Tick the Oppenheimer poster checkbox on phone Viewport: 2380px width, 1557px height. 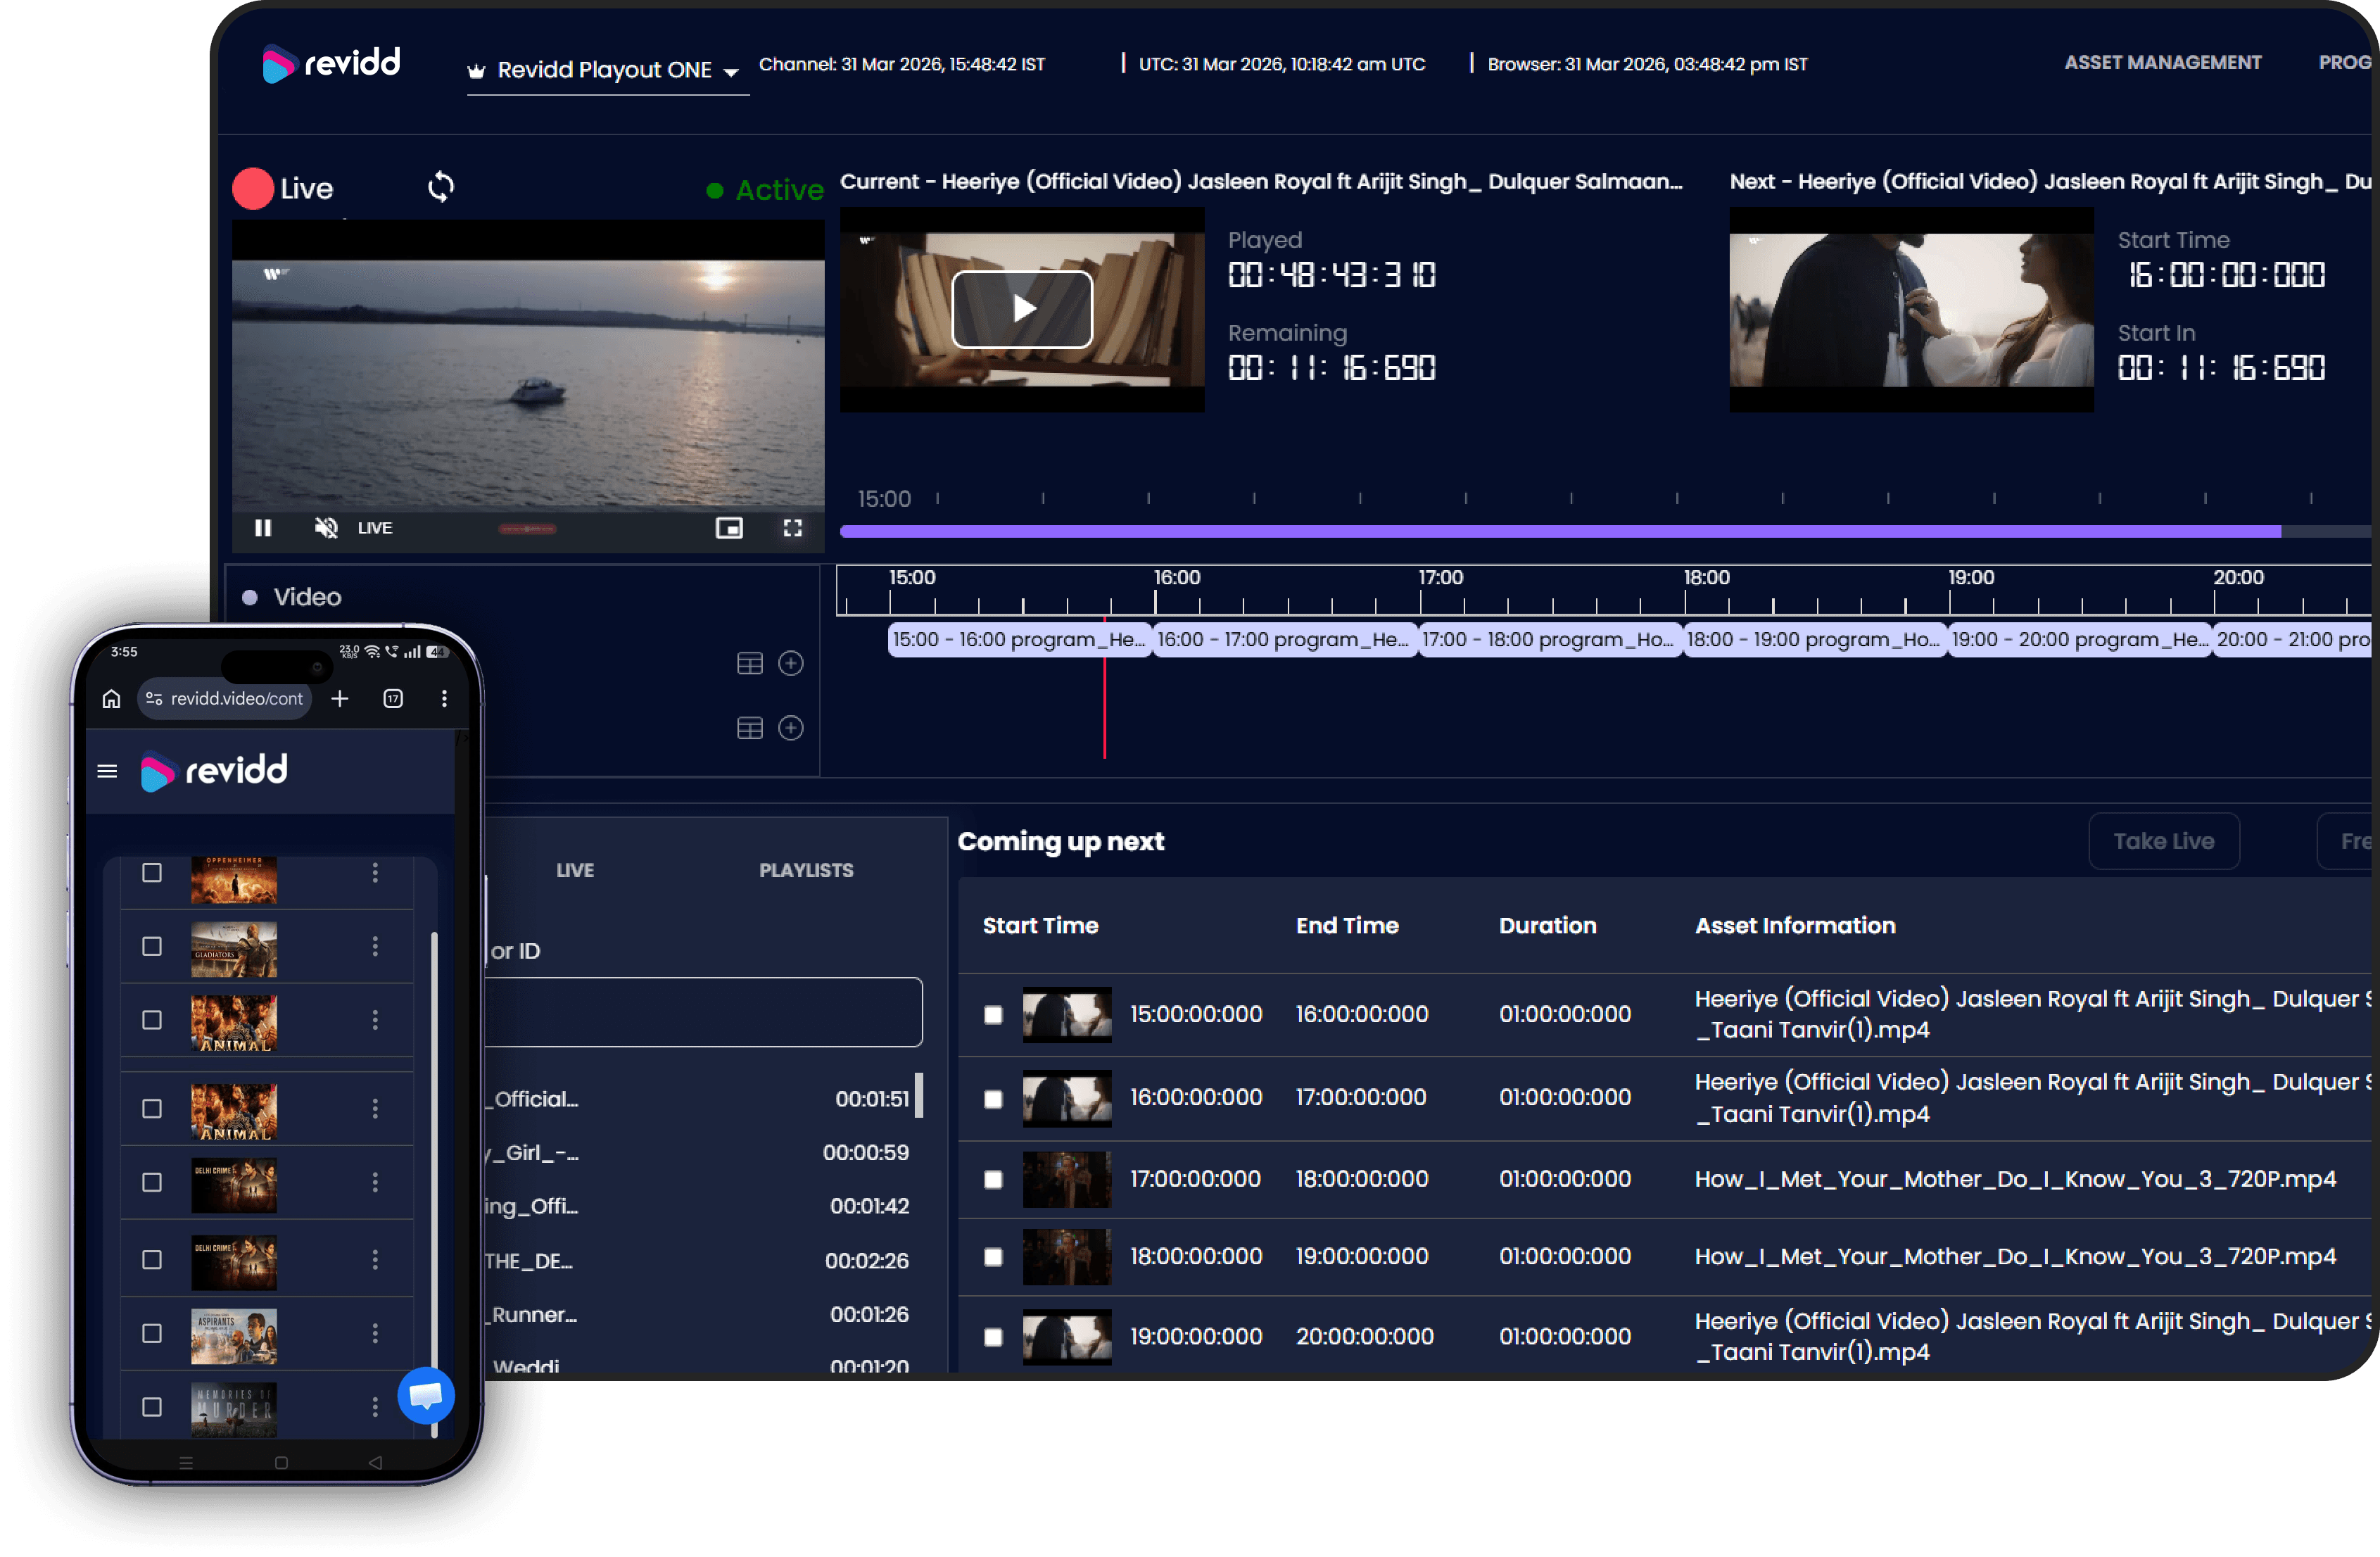click(152, 873)
